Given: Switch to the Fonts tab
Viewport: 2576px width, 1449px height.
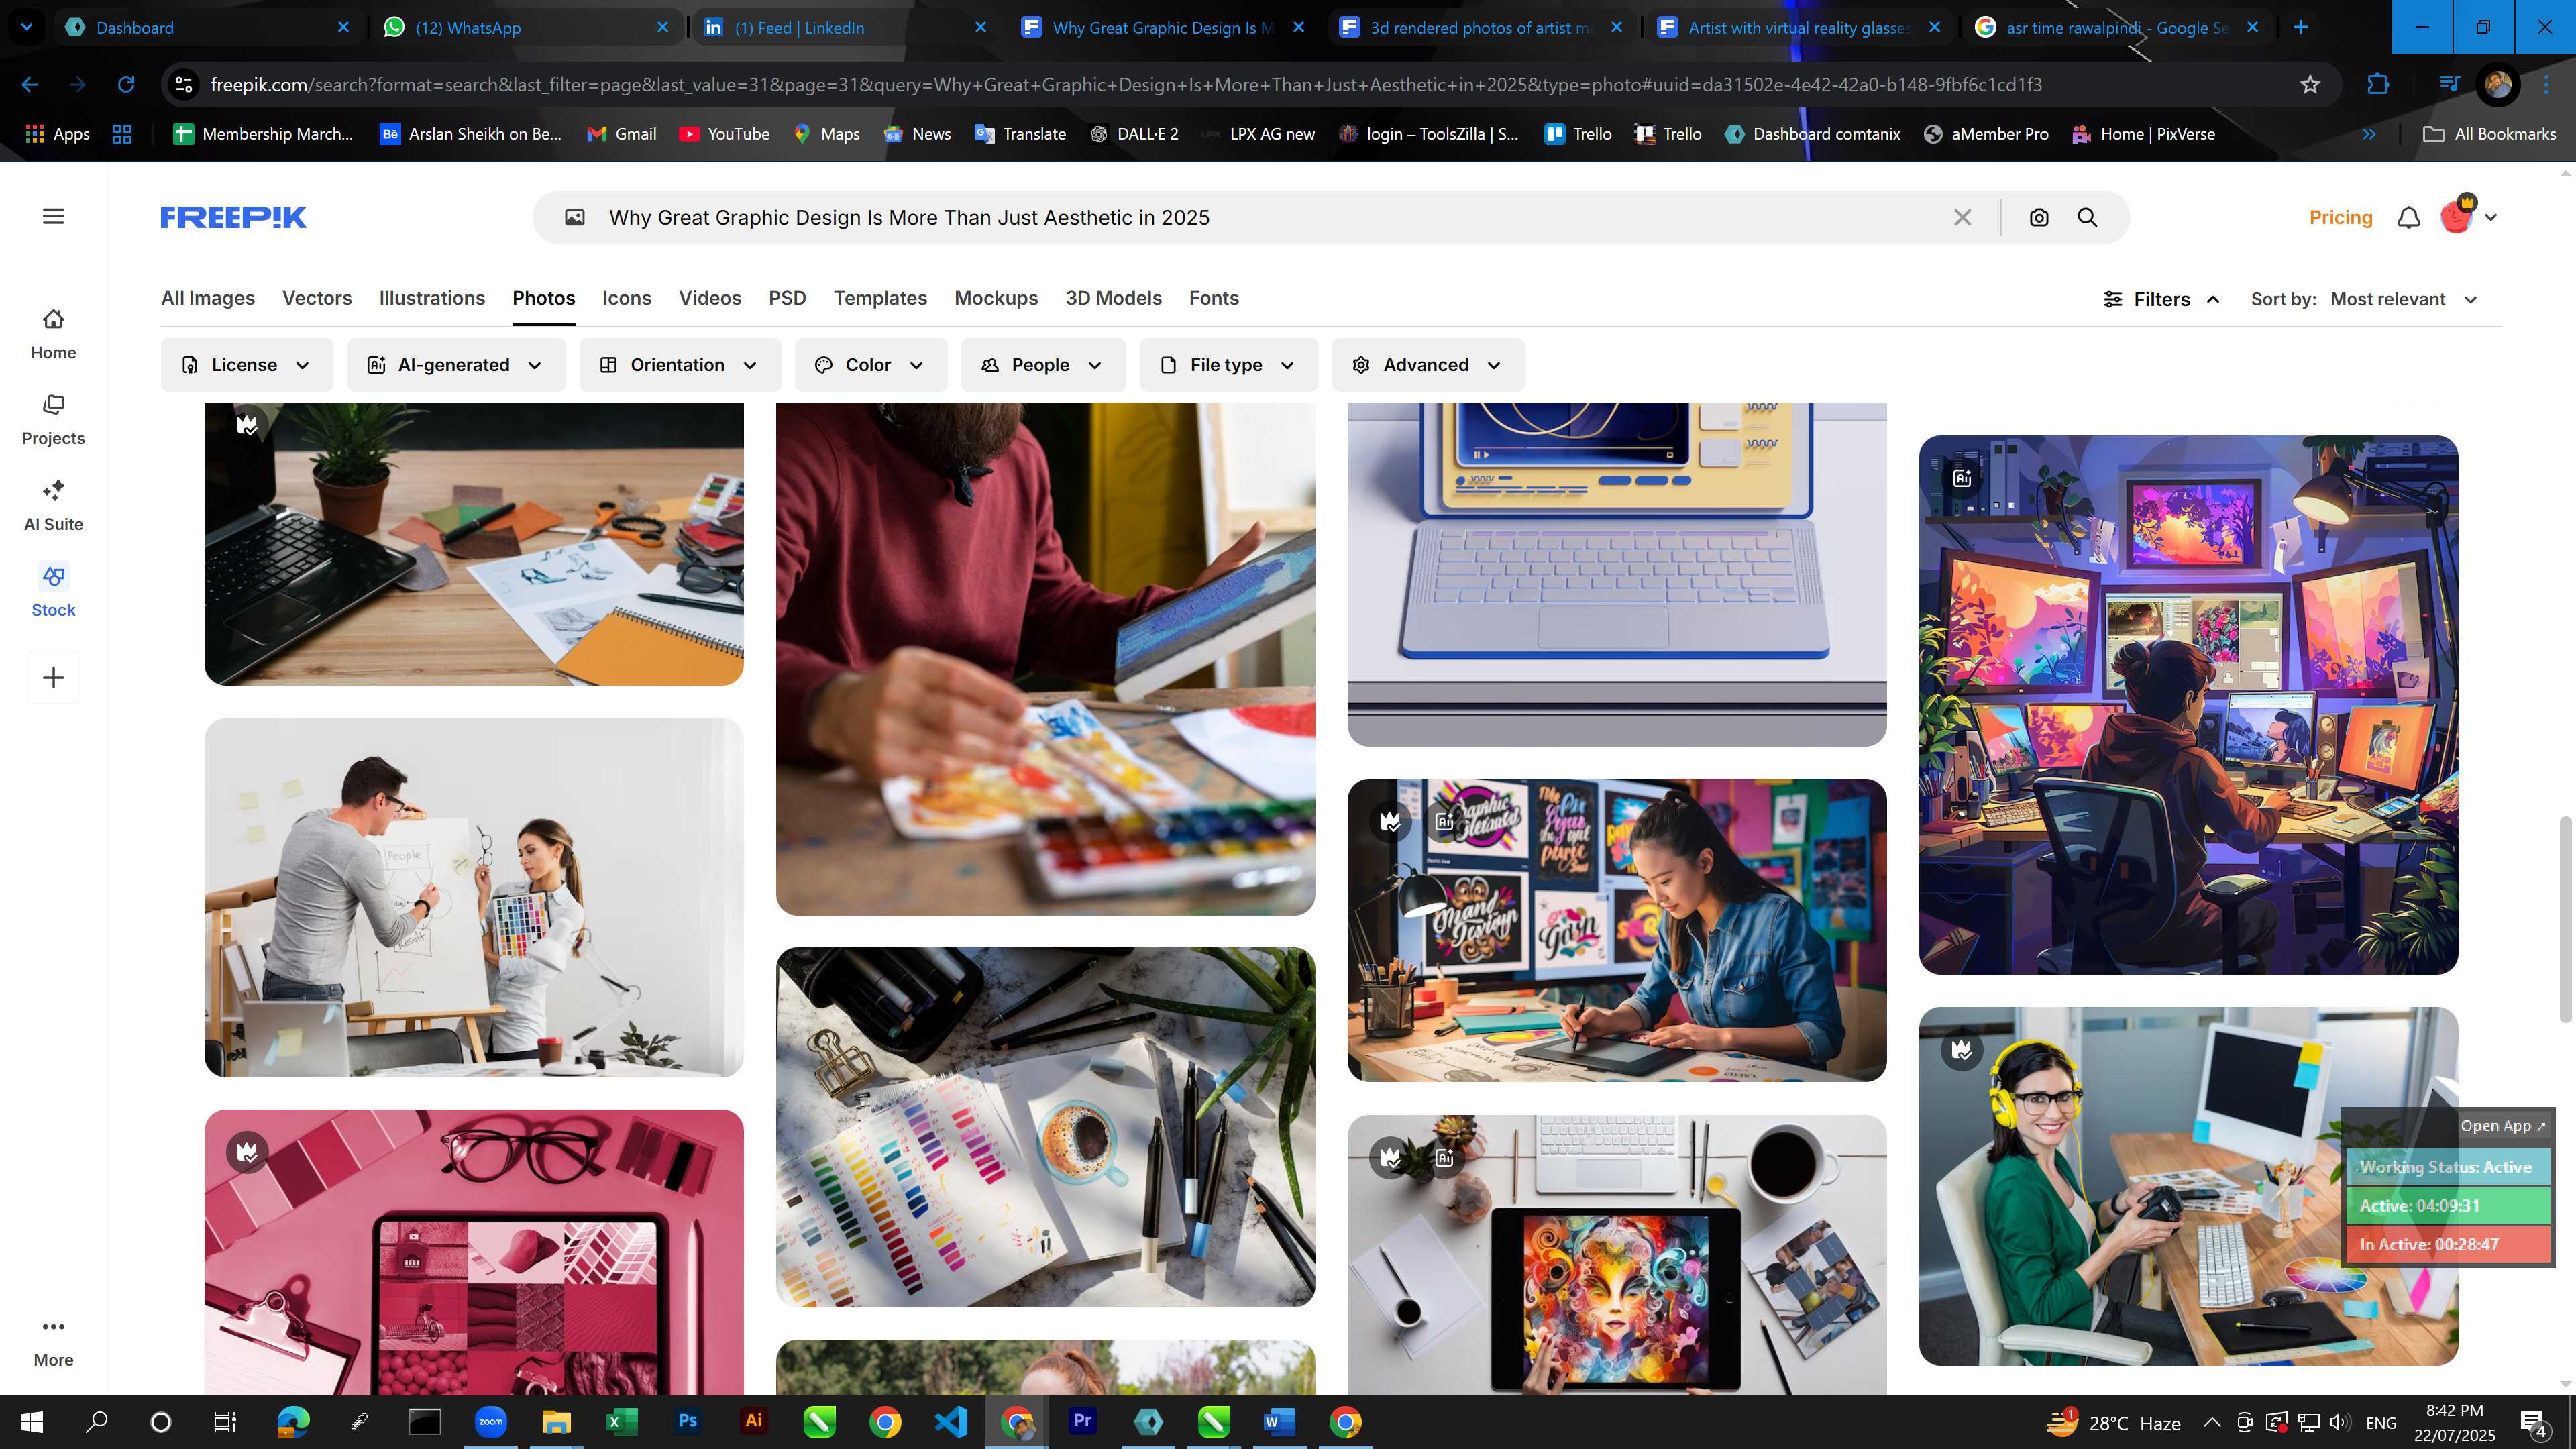Looking at the screenshot, I should click(x=1214, y=298).
